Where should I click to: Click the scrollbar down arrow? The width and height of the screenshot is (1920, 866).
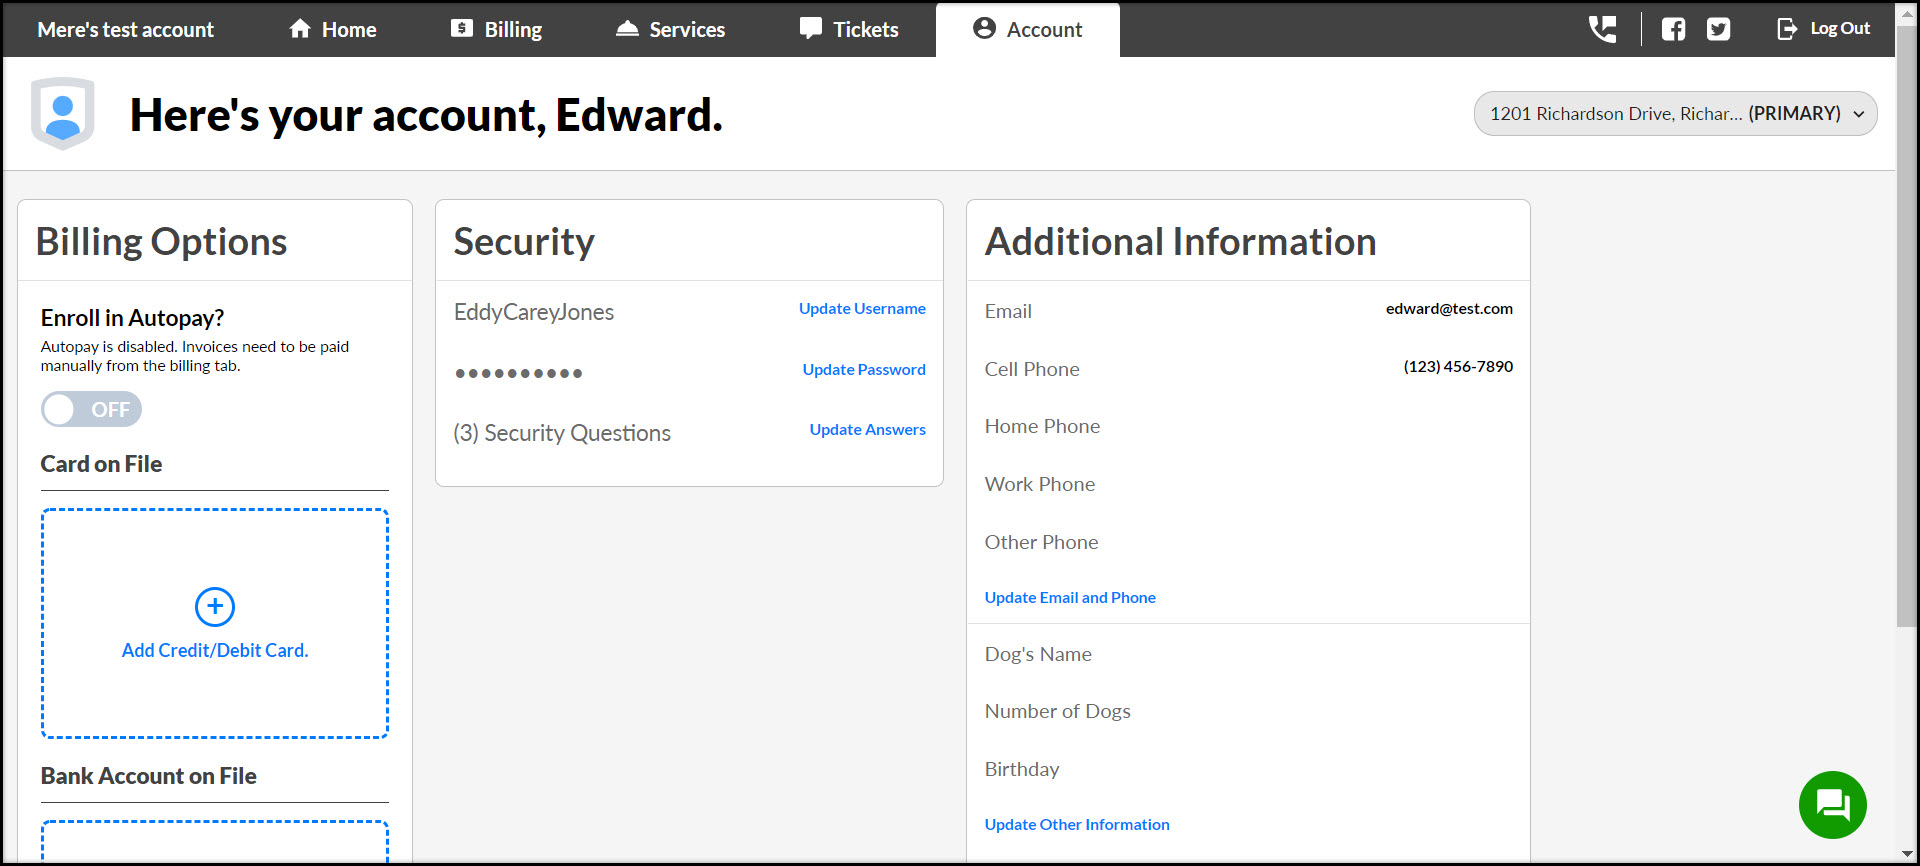click(x=1907, y=854)
